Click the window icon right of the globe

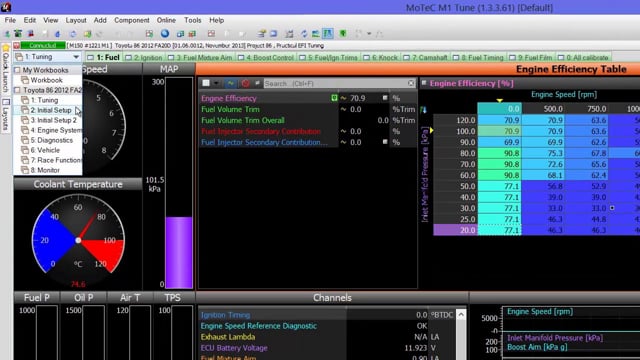180,34
